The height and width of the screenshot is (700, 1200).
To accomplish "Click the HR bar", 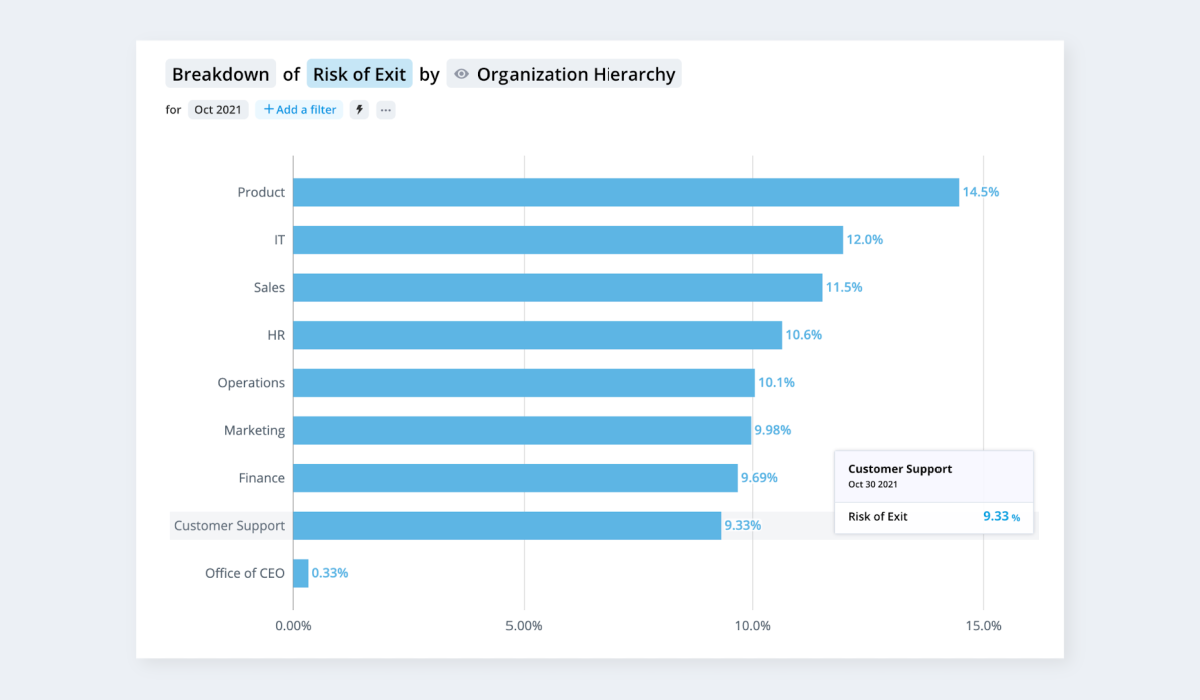I will click(537, 335).
